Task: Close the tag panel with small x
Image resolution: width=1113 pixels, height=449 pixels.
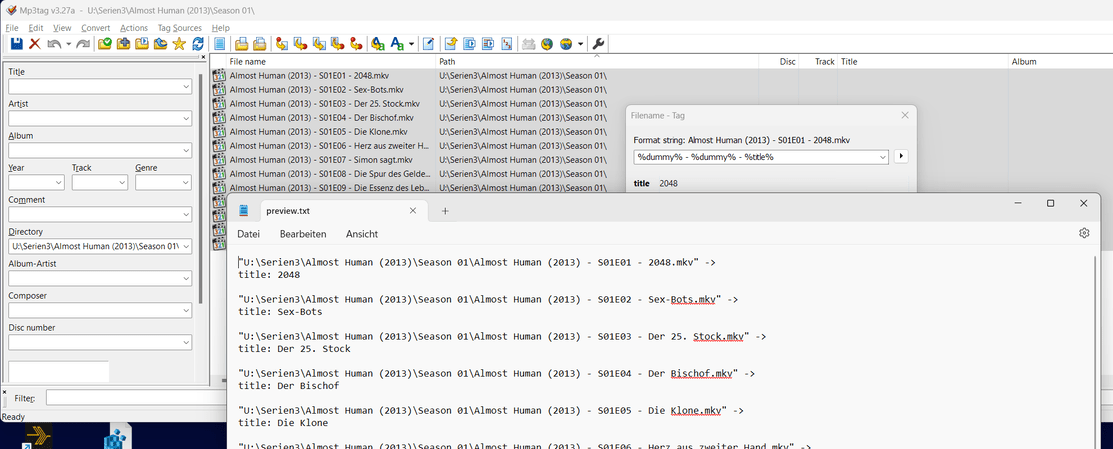Action: click(x=203, y=57)
